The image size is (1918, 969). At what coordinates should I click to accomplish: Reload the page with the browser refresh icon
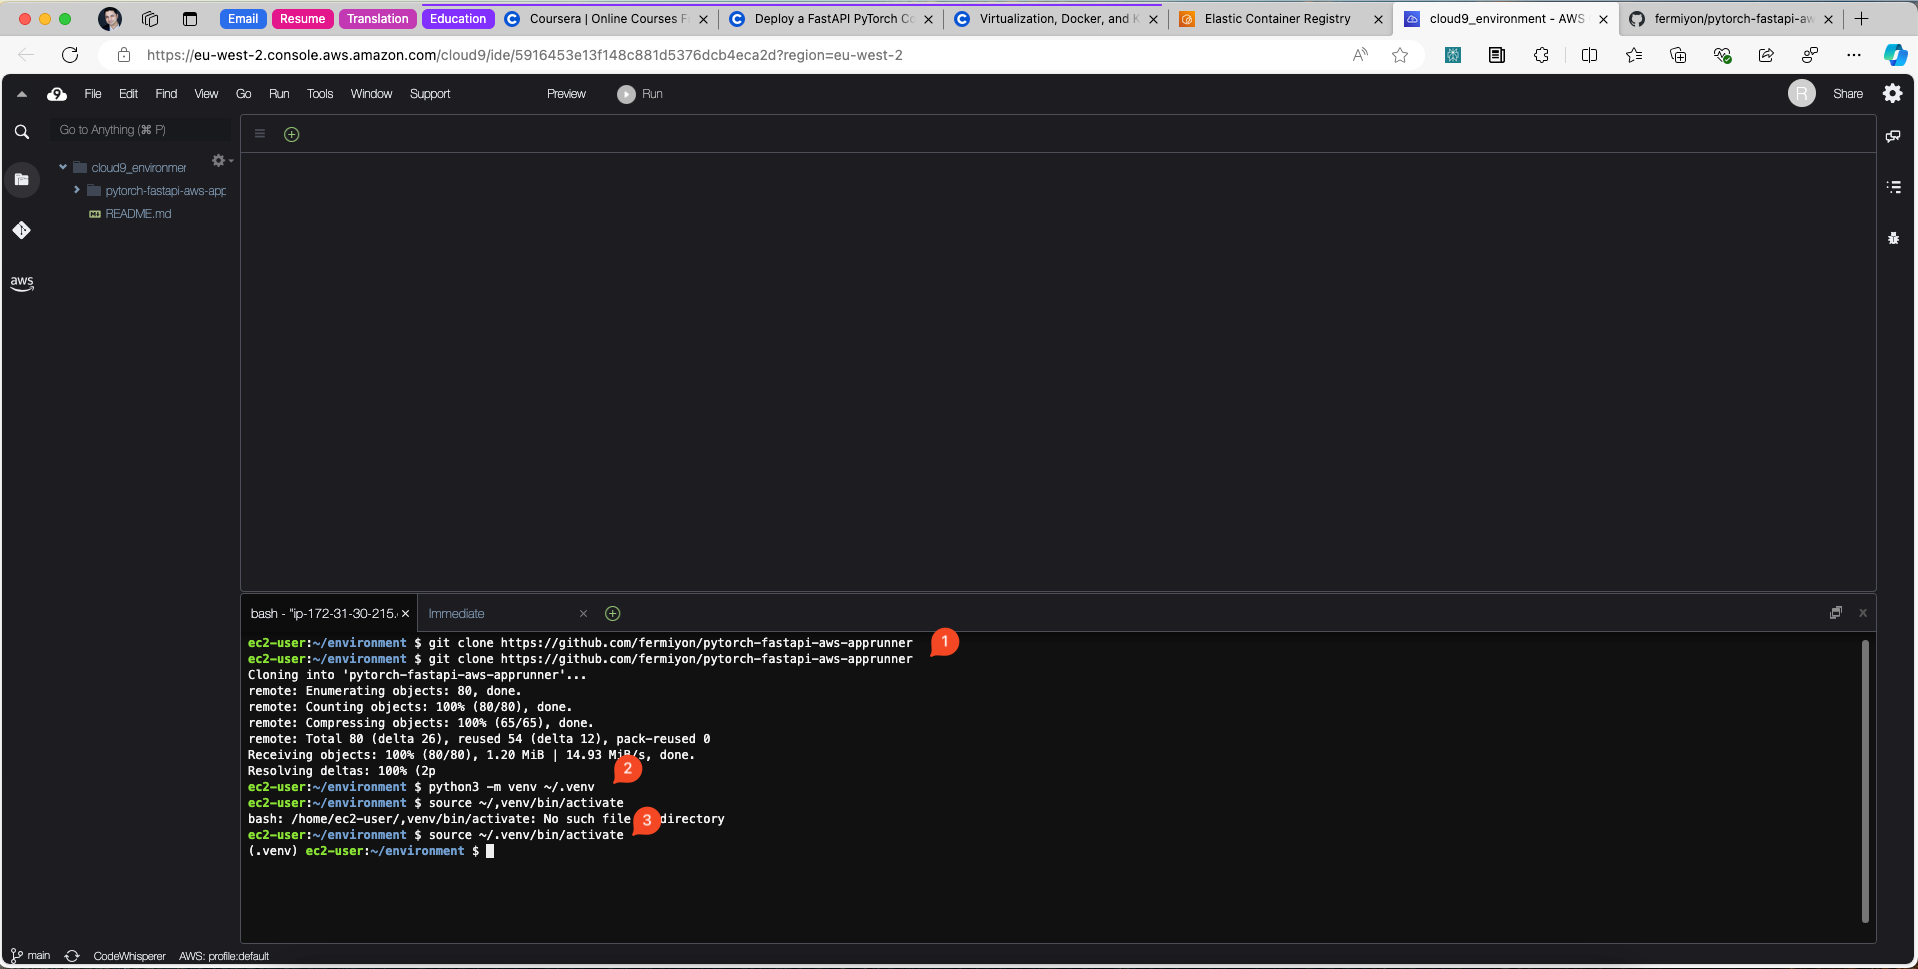[x=70, y=55]
